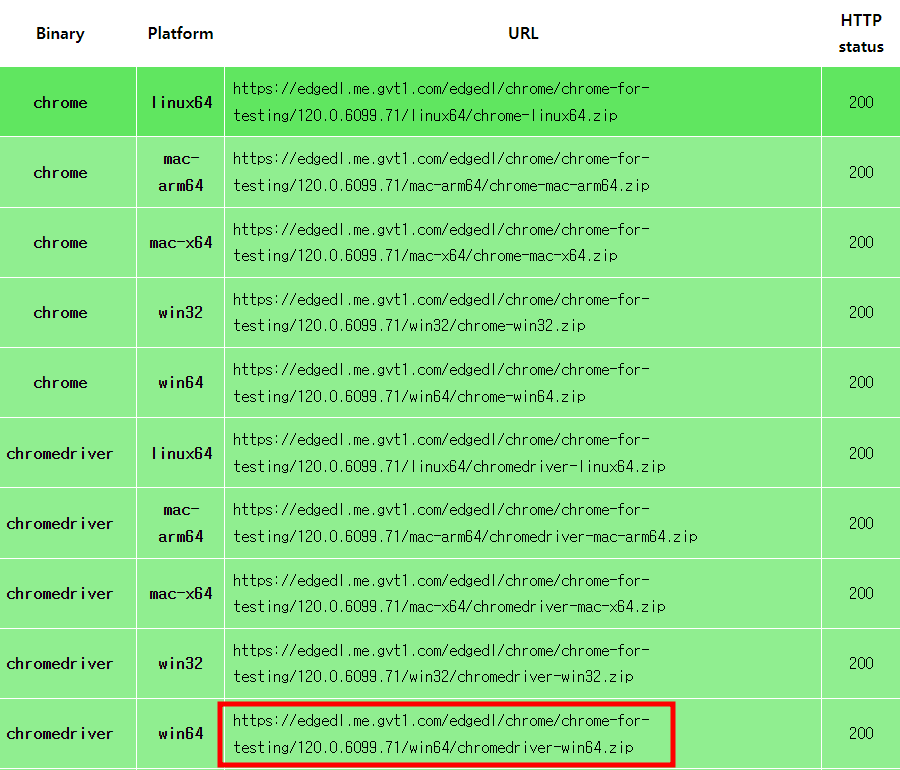The width and height of the screenshot is (900, 770).
Task: Click linux64 platform cell in chromedriver row
Action: (x=181, y=453)
